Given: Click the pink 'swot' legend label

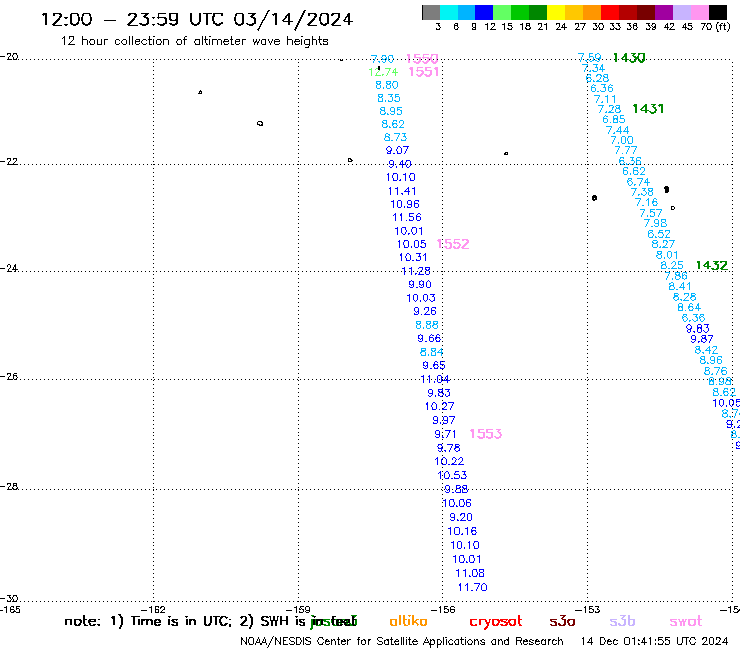Looking at the screenshot, I should (686, 622).
